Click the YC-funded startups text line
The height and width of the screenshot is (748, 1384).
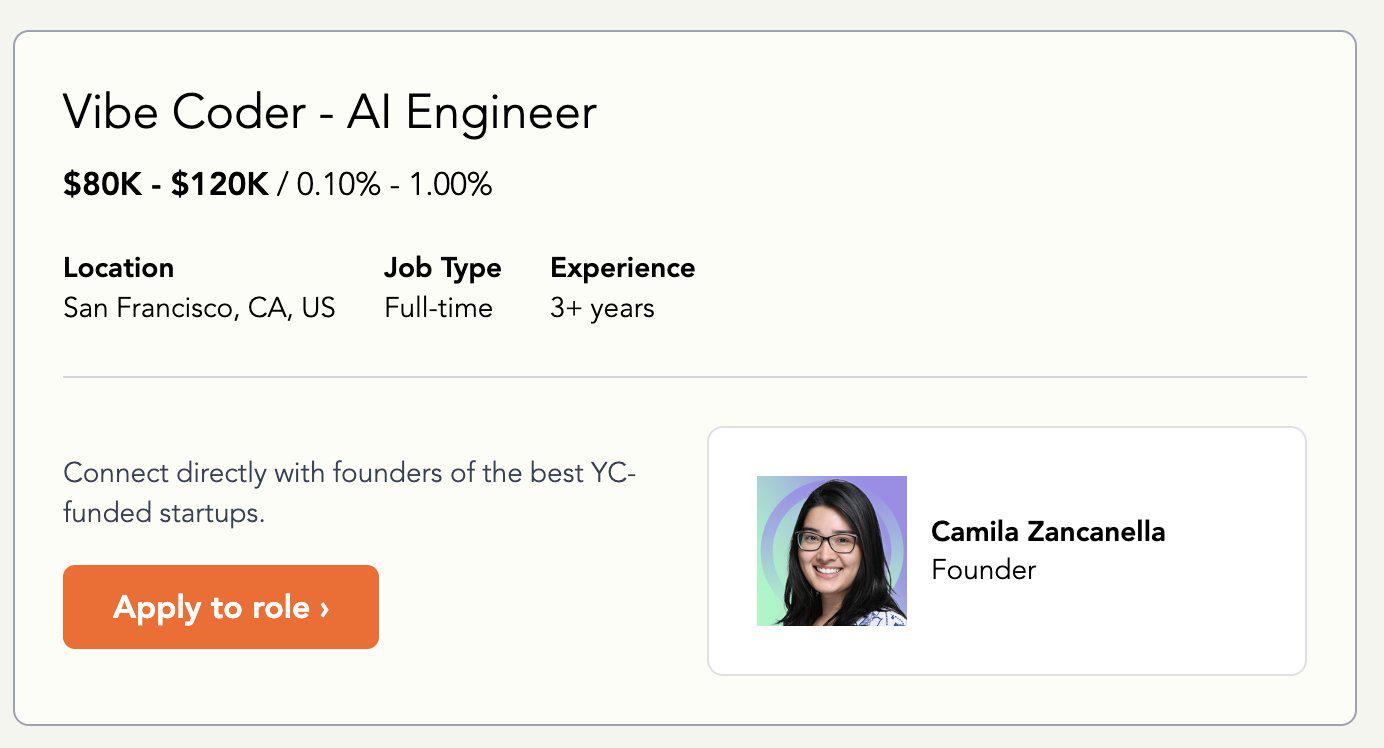[163, 513]
